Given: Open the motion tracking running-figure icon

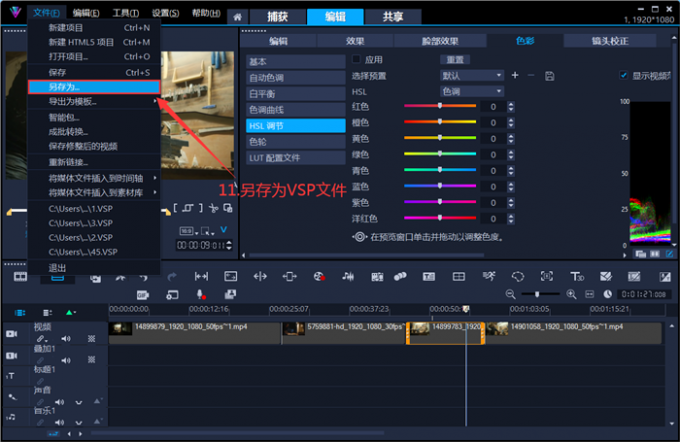Looking at the screenshot, I should [x=489, y=276].
